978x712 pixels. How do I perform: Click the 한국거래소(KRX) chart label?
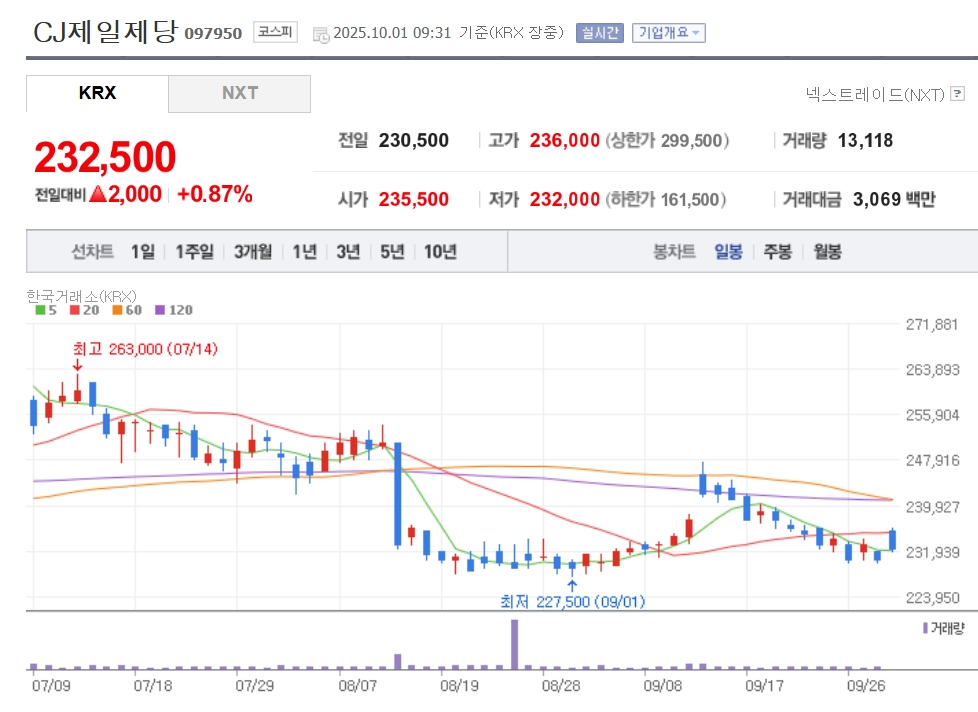pyautogui.click(x=81, y=296)
